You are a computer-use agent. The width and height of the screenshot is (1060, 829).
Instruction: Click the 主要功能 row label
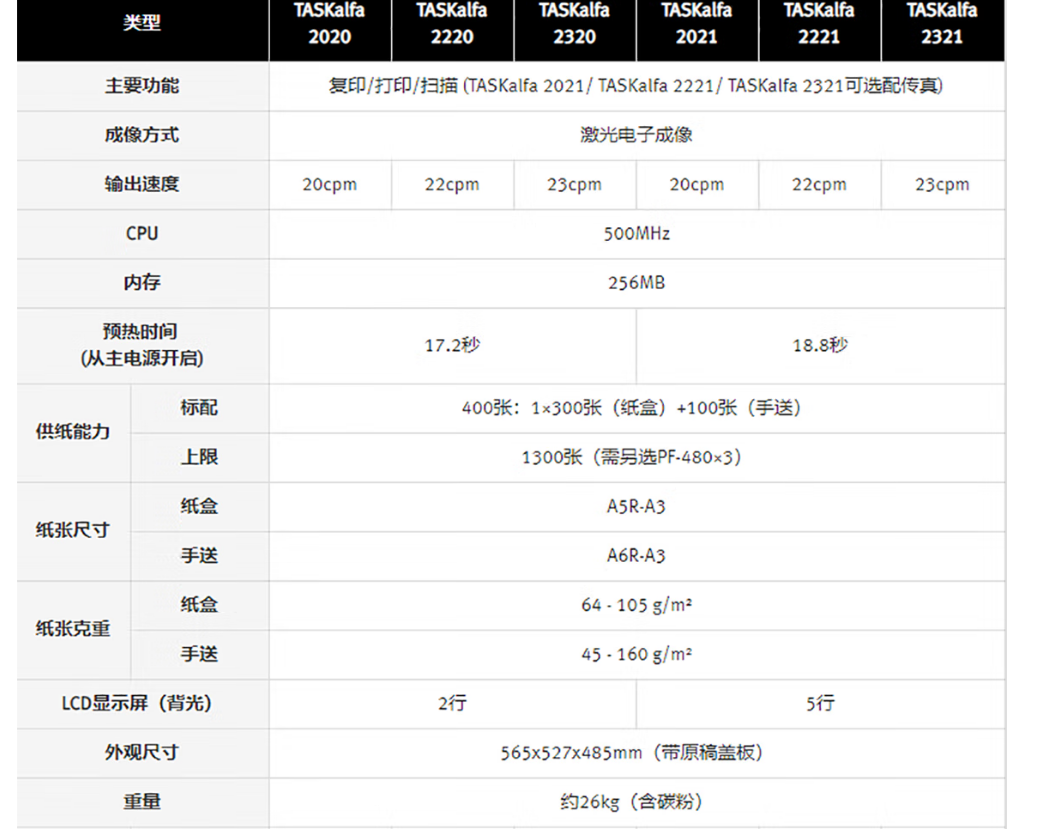(142, 86)
